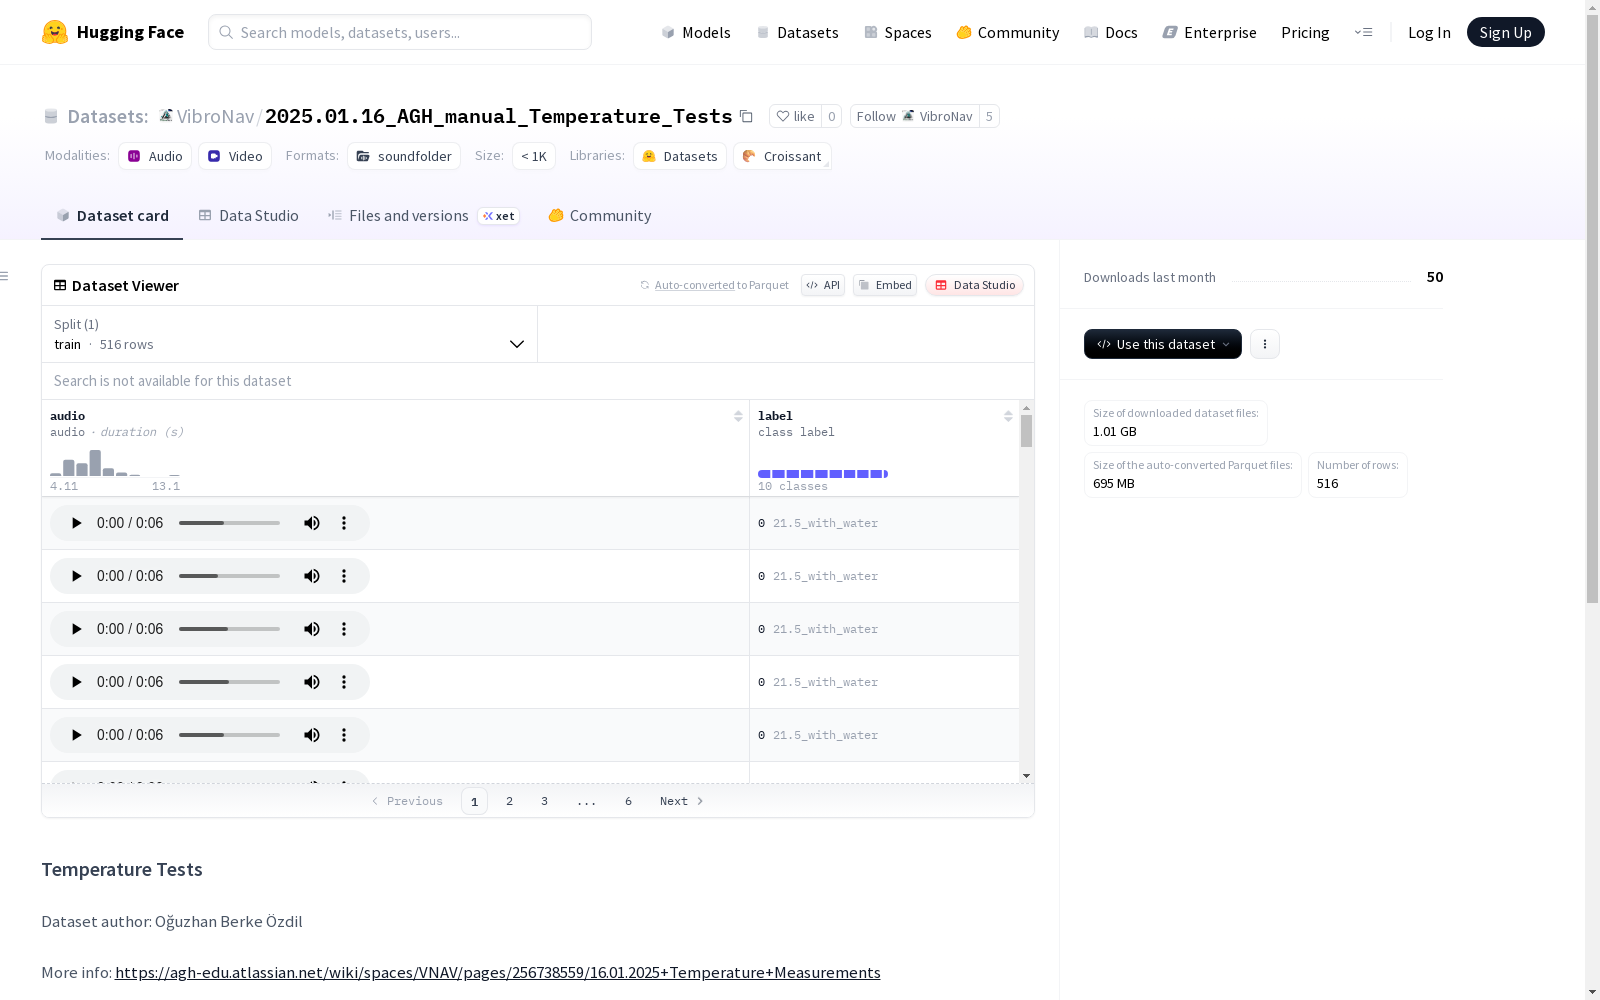The image size is (1600, 1000).
Task: Select the Datasets library tag
Action: pyautogui.click(x=680, y=156)
